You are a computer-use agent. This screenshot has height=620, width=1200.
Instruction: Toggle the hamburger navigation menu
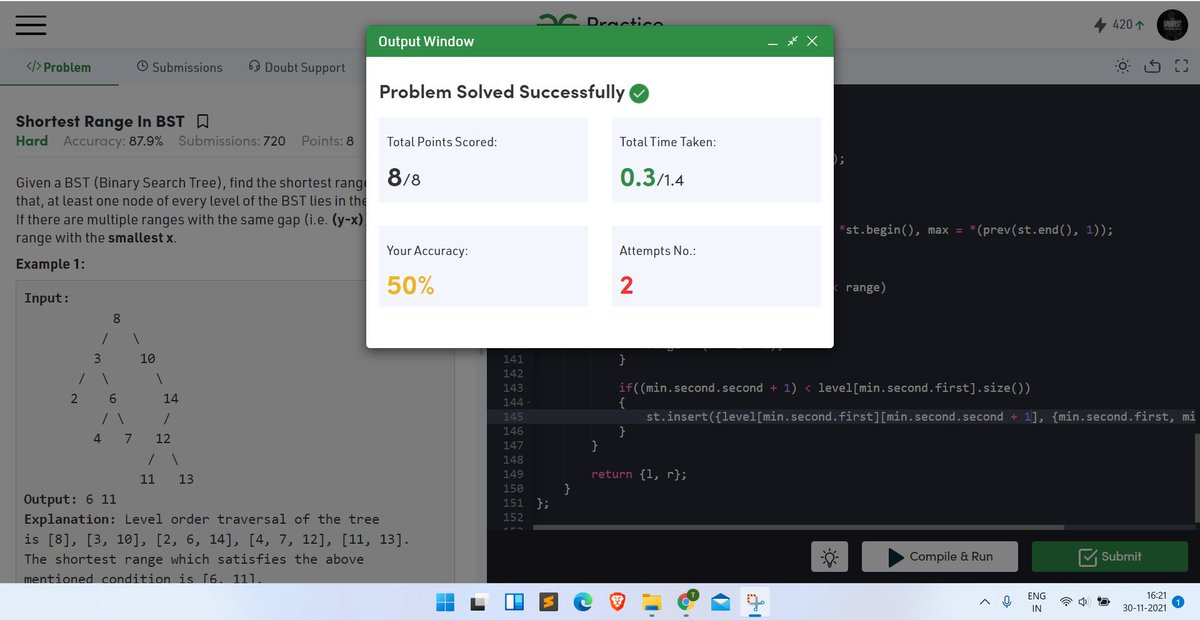(x=30, y=26)
